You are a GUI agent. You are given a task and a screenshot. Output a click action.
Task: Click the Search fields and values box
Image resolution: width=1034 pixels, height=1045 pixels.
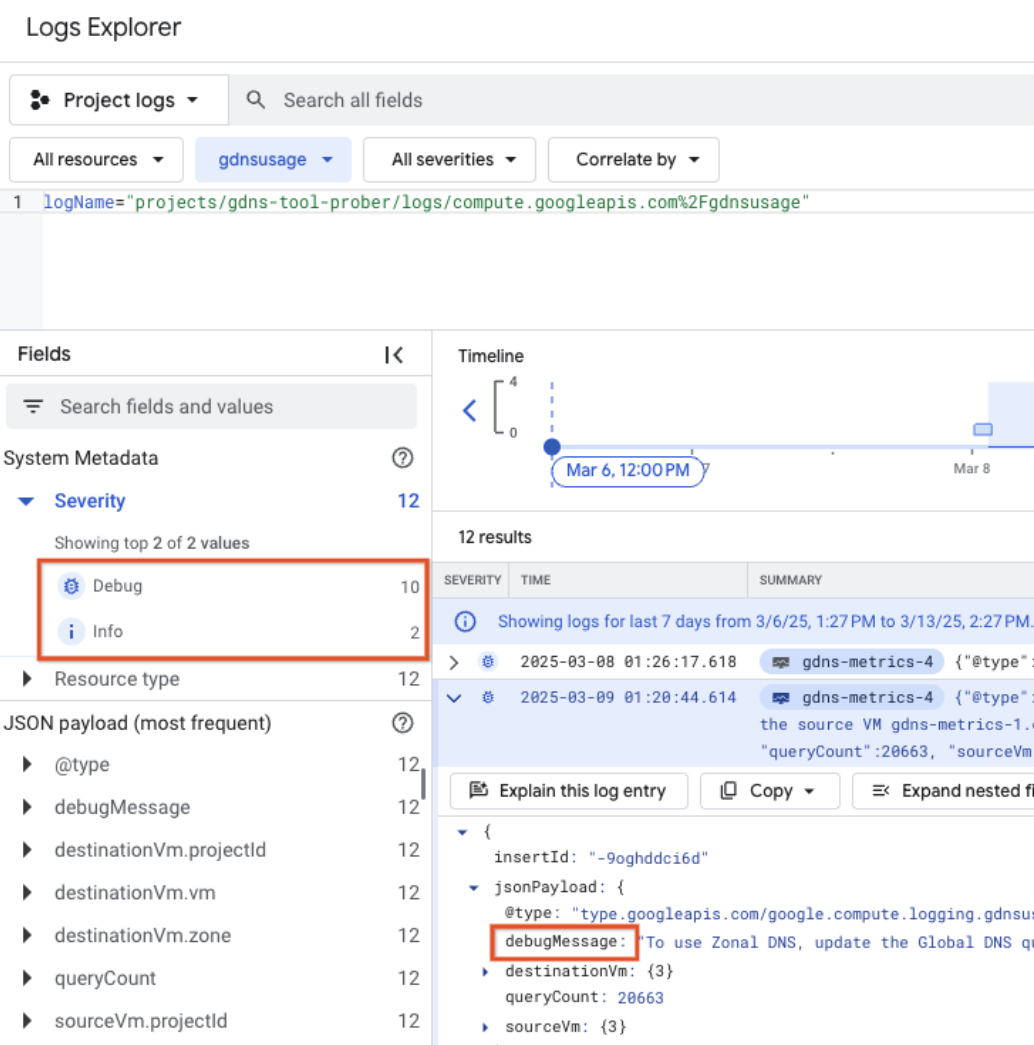click(211, 407)
